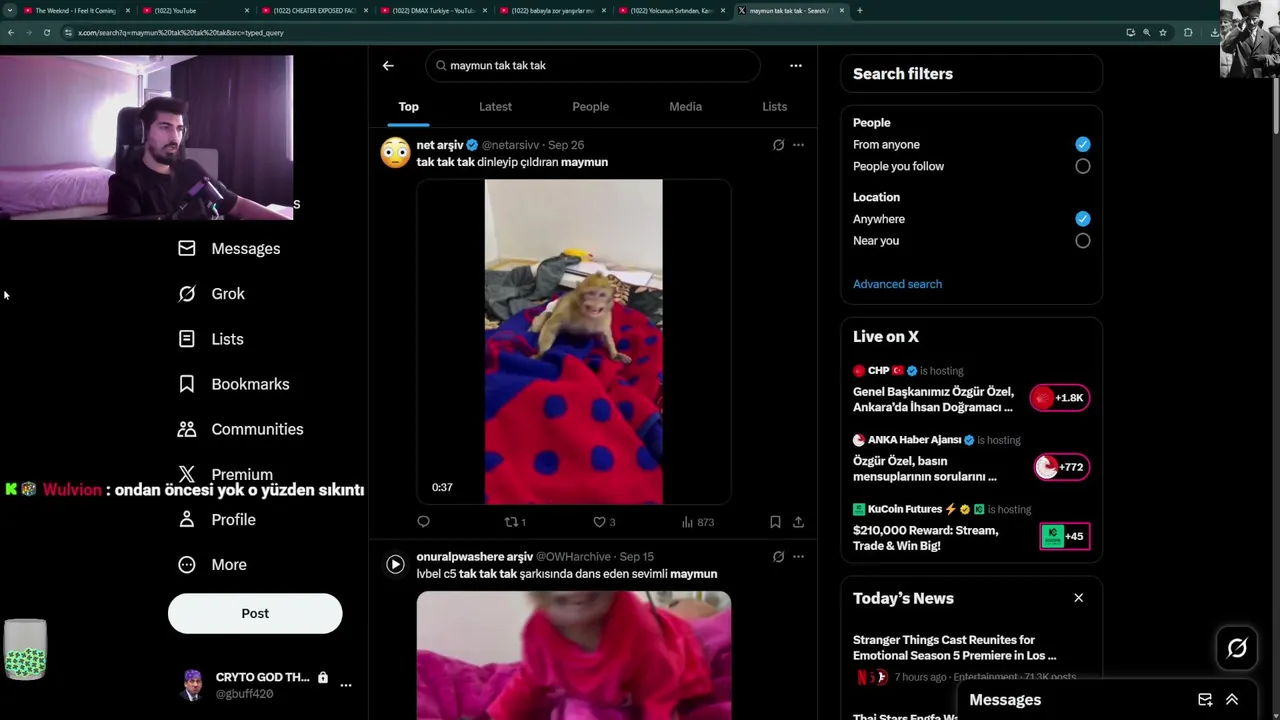1280x720 pixels.
Task: Click the maymun tak tak search field
Action: [x=593, y=66]
